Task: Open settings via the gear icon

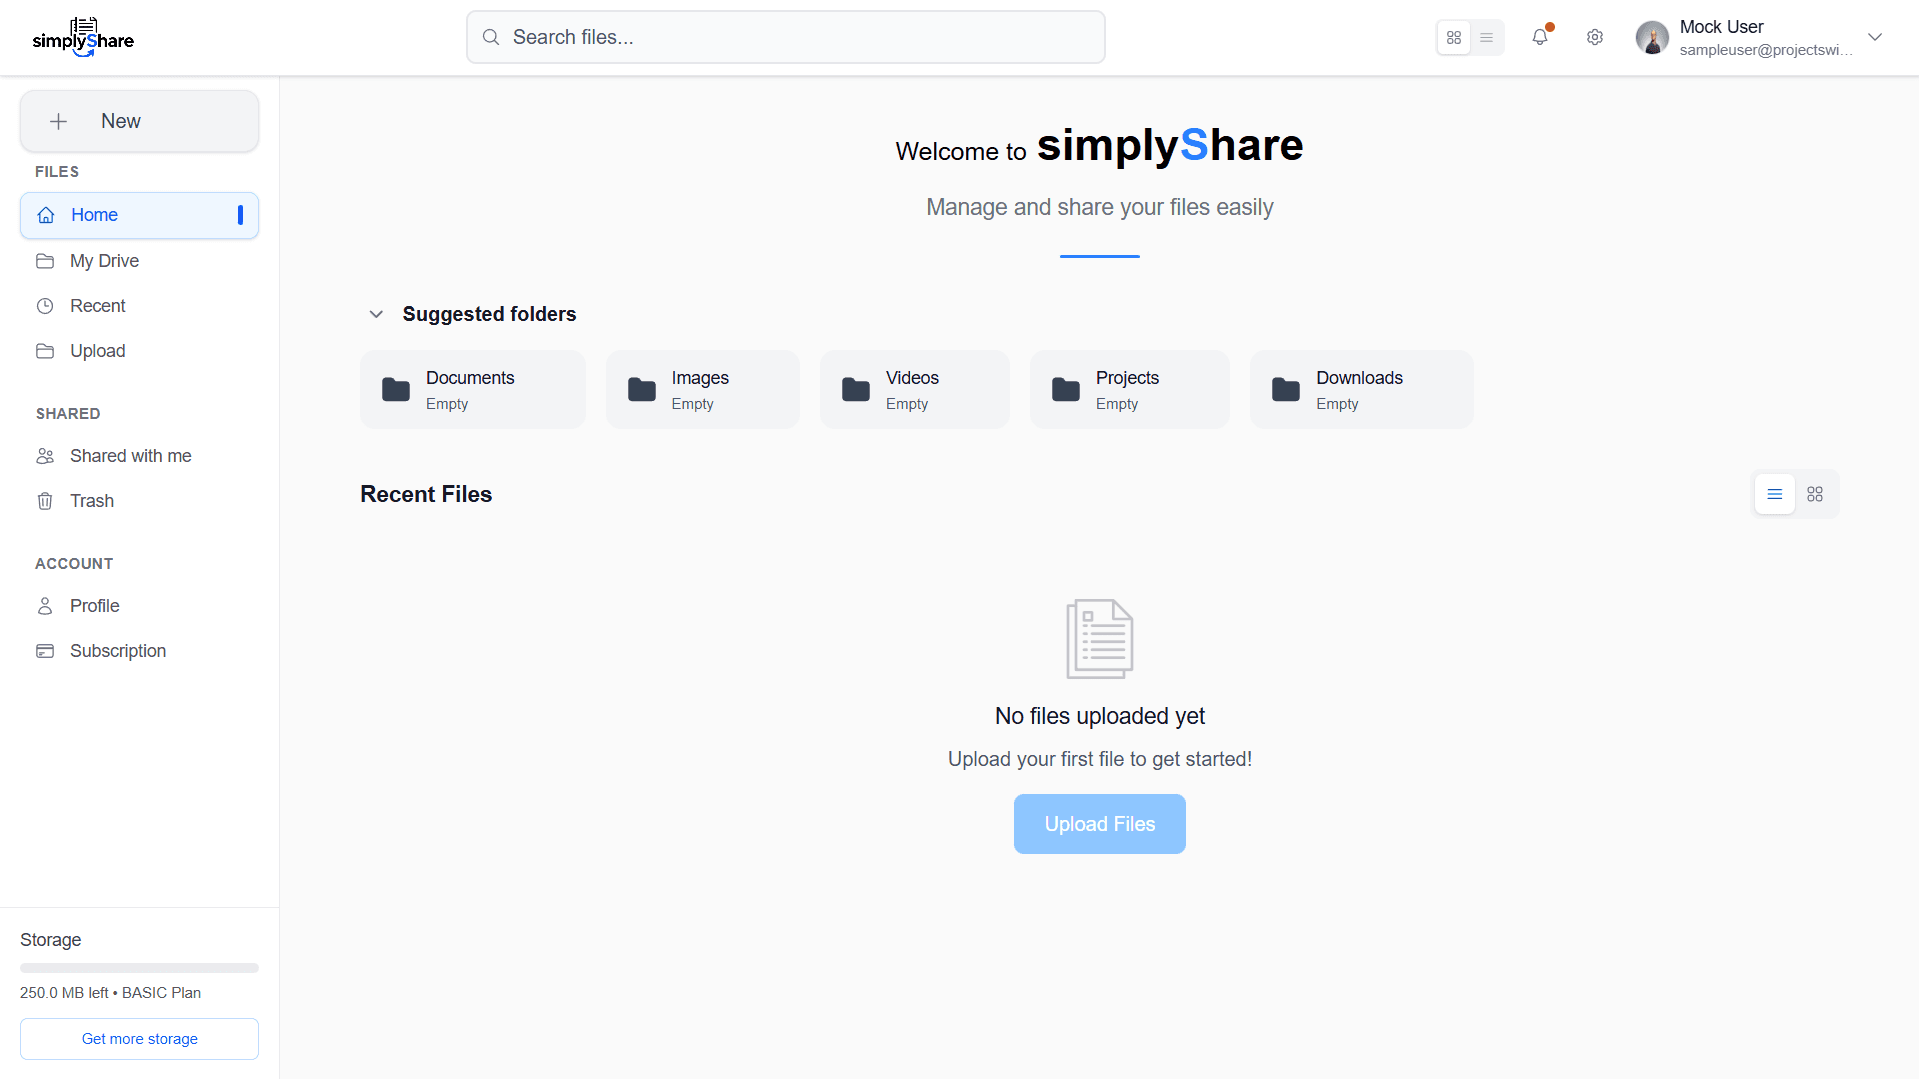Action: 1595,37
